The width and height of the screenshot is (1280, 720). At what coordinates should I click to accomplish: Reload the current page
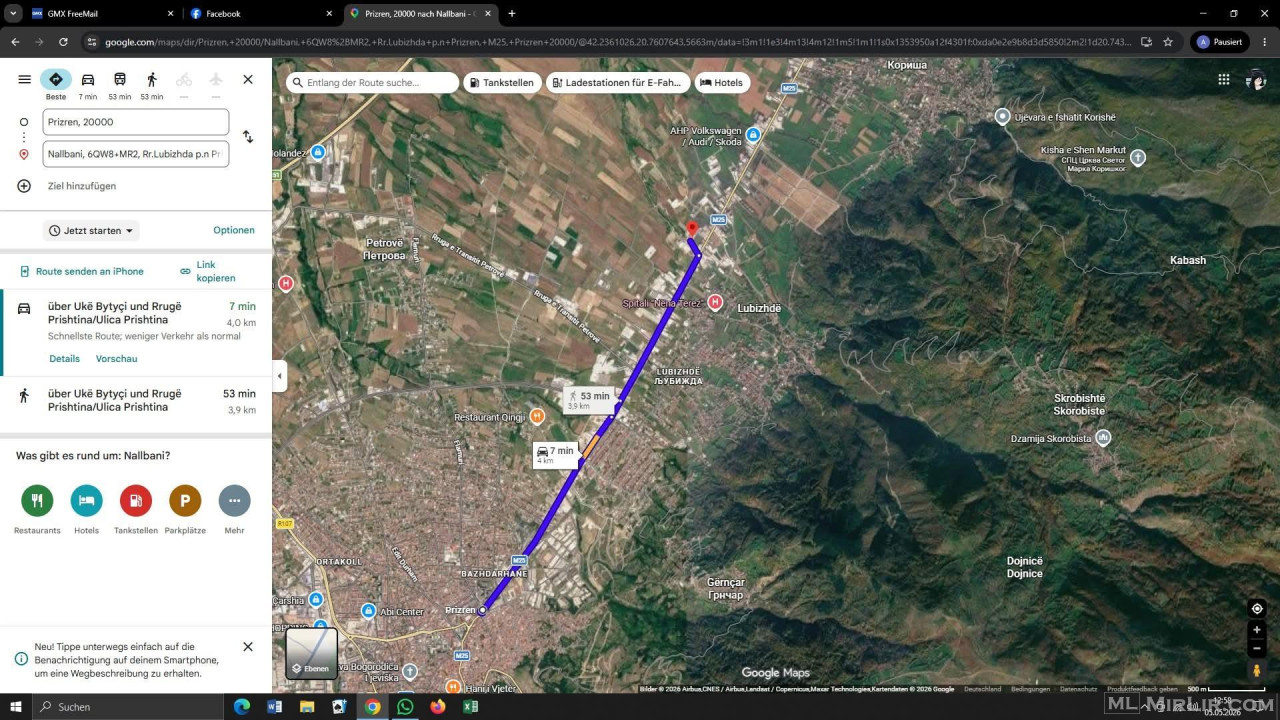63,42
